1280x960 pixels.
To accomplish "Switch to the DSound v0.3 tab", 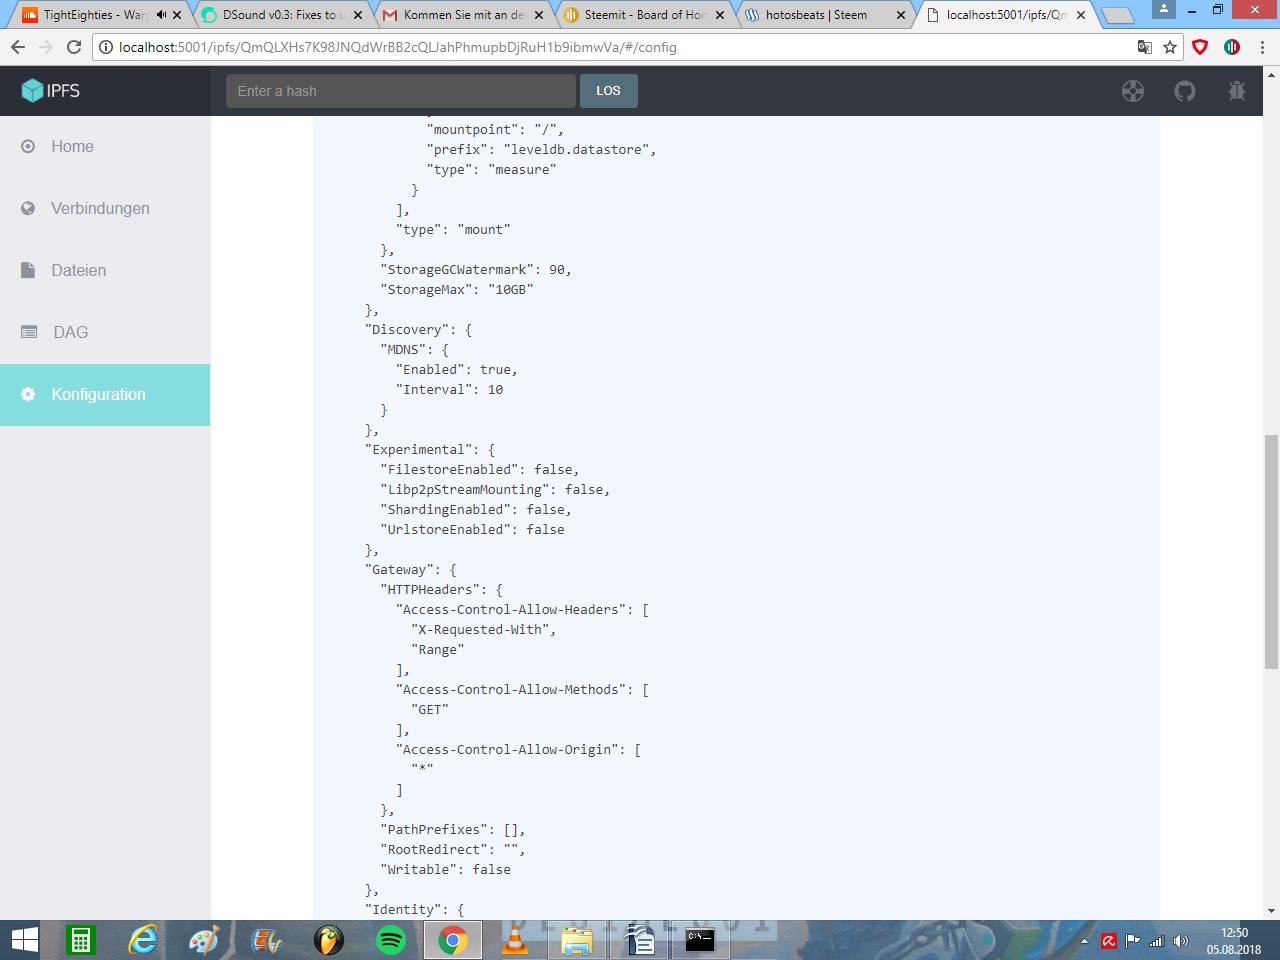I will pos(281,15).
